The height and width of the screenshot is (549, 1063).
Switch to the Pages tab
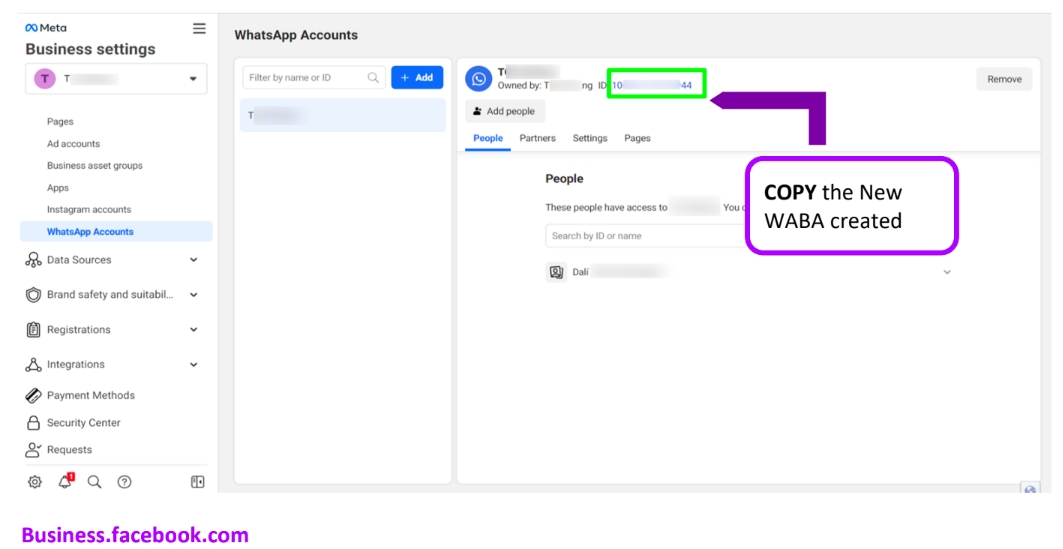click(x=637, y=138)
